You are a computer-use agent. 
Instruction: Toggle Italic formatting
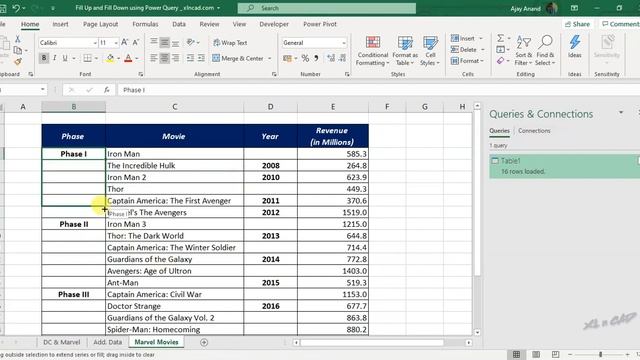pyautogui.click(x=54, y=58)
